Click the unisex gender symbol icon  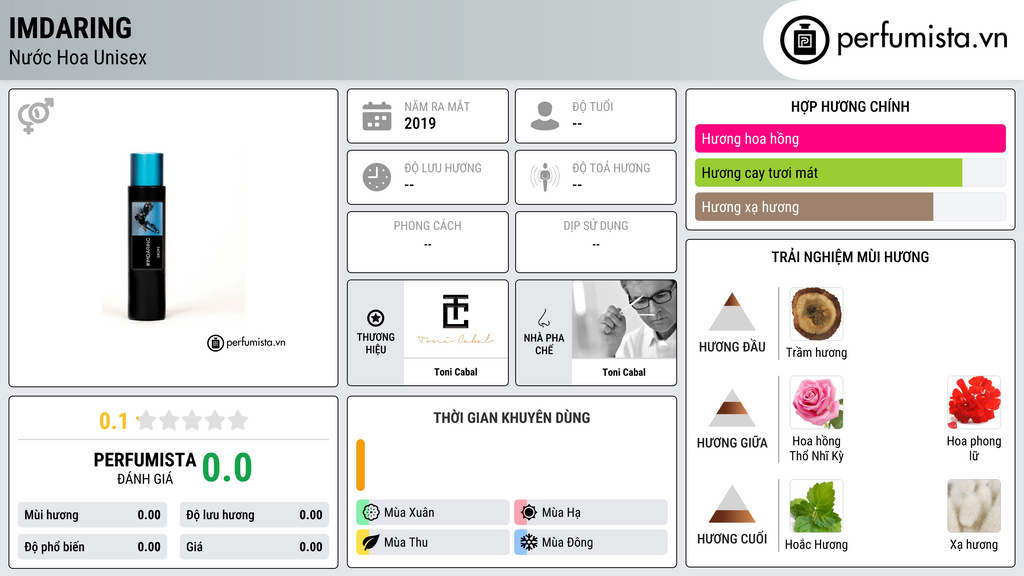(x=36, y=116)
